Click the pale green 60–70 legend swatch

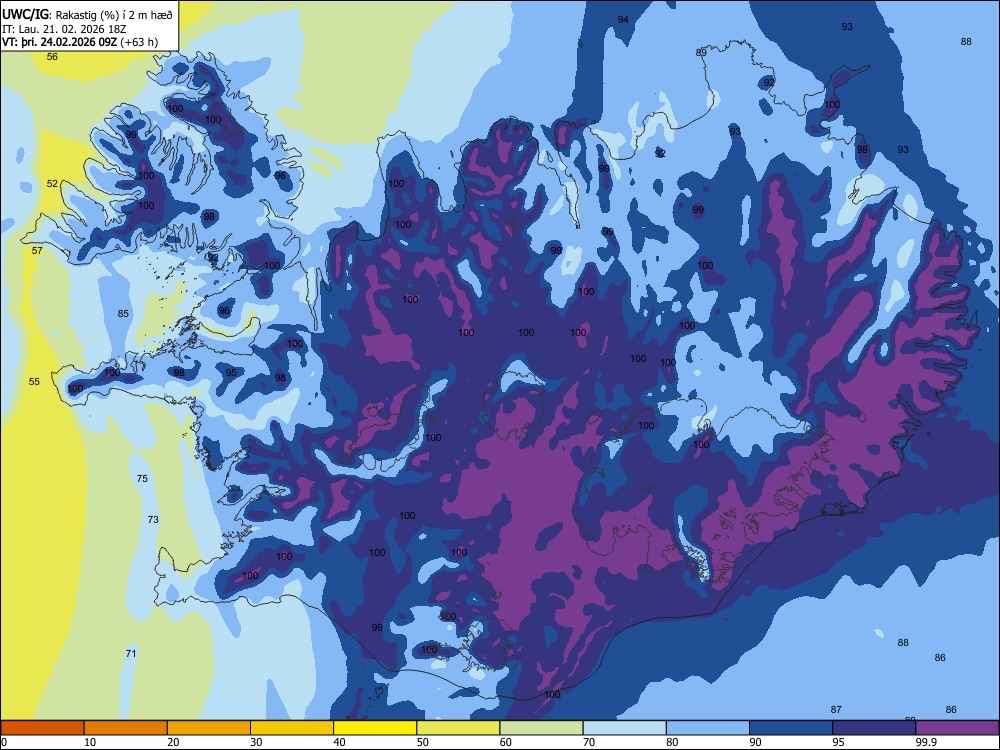pyautogui.click(x=541, y=728)
